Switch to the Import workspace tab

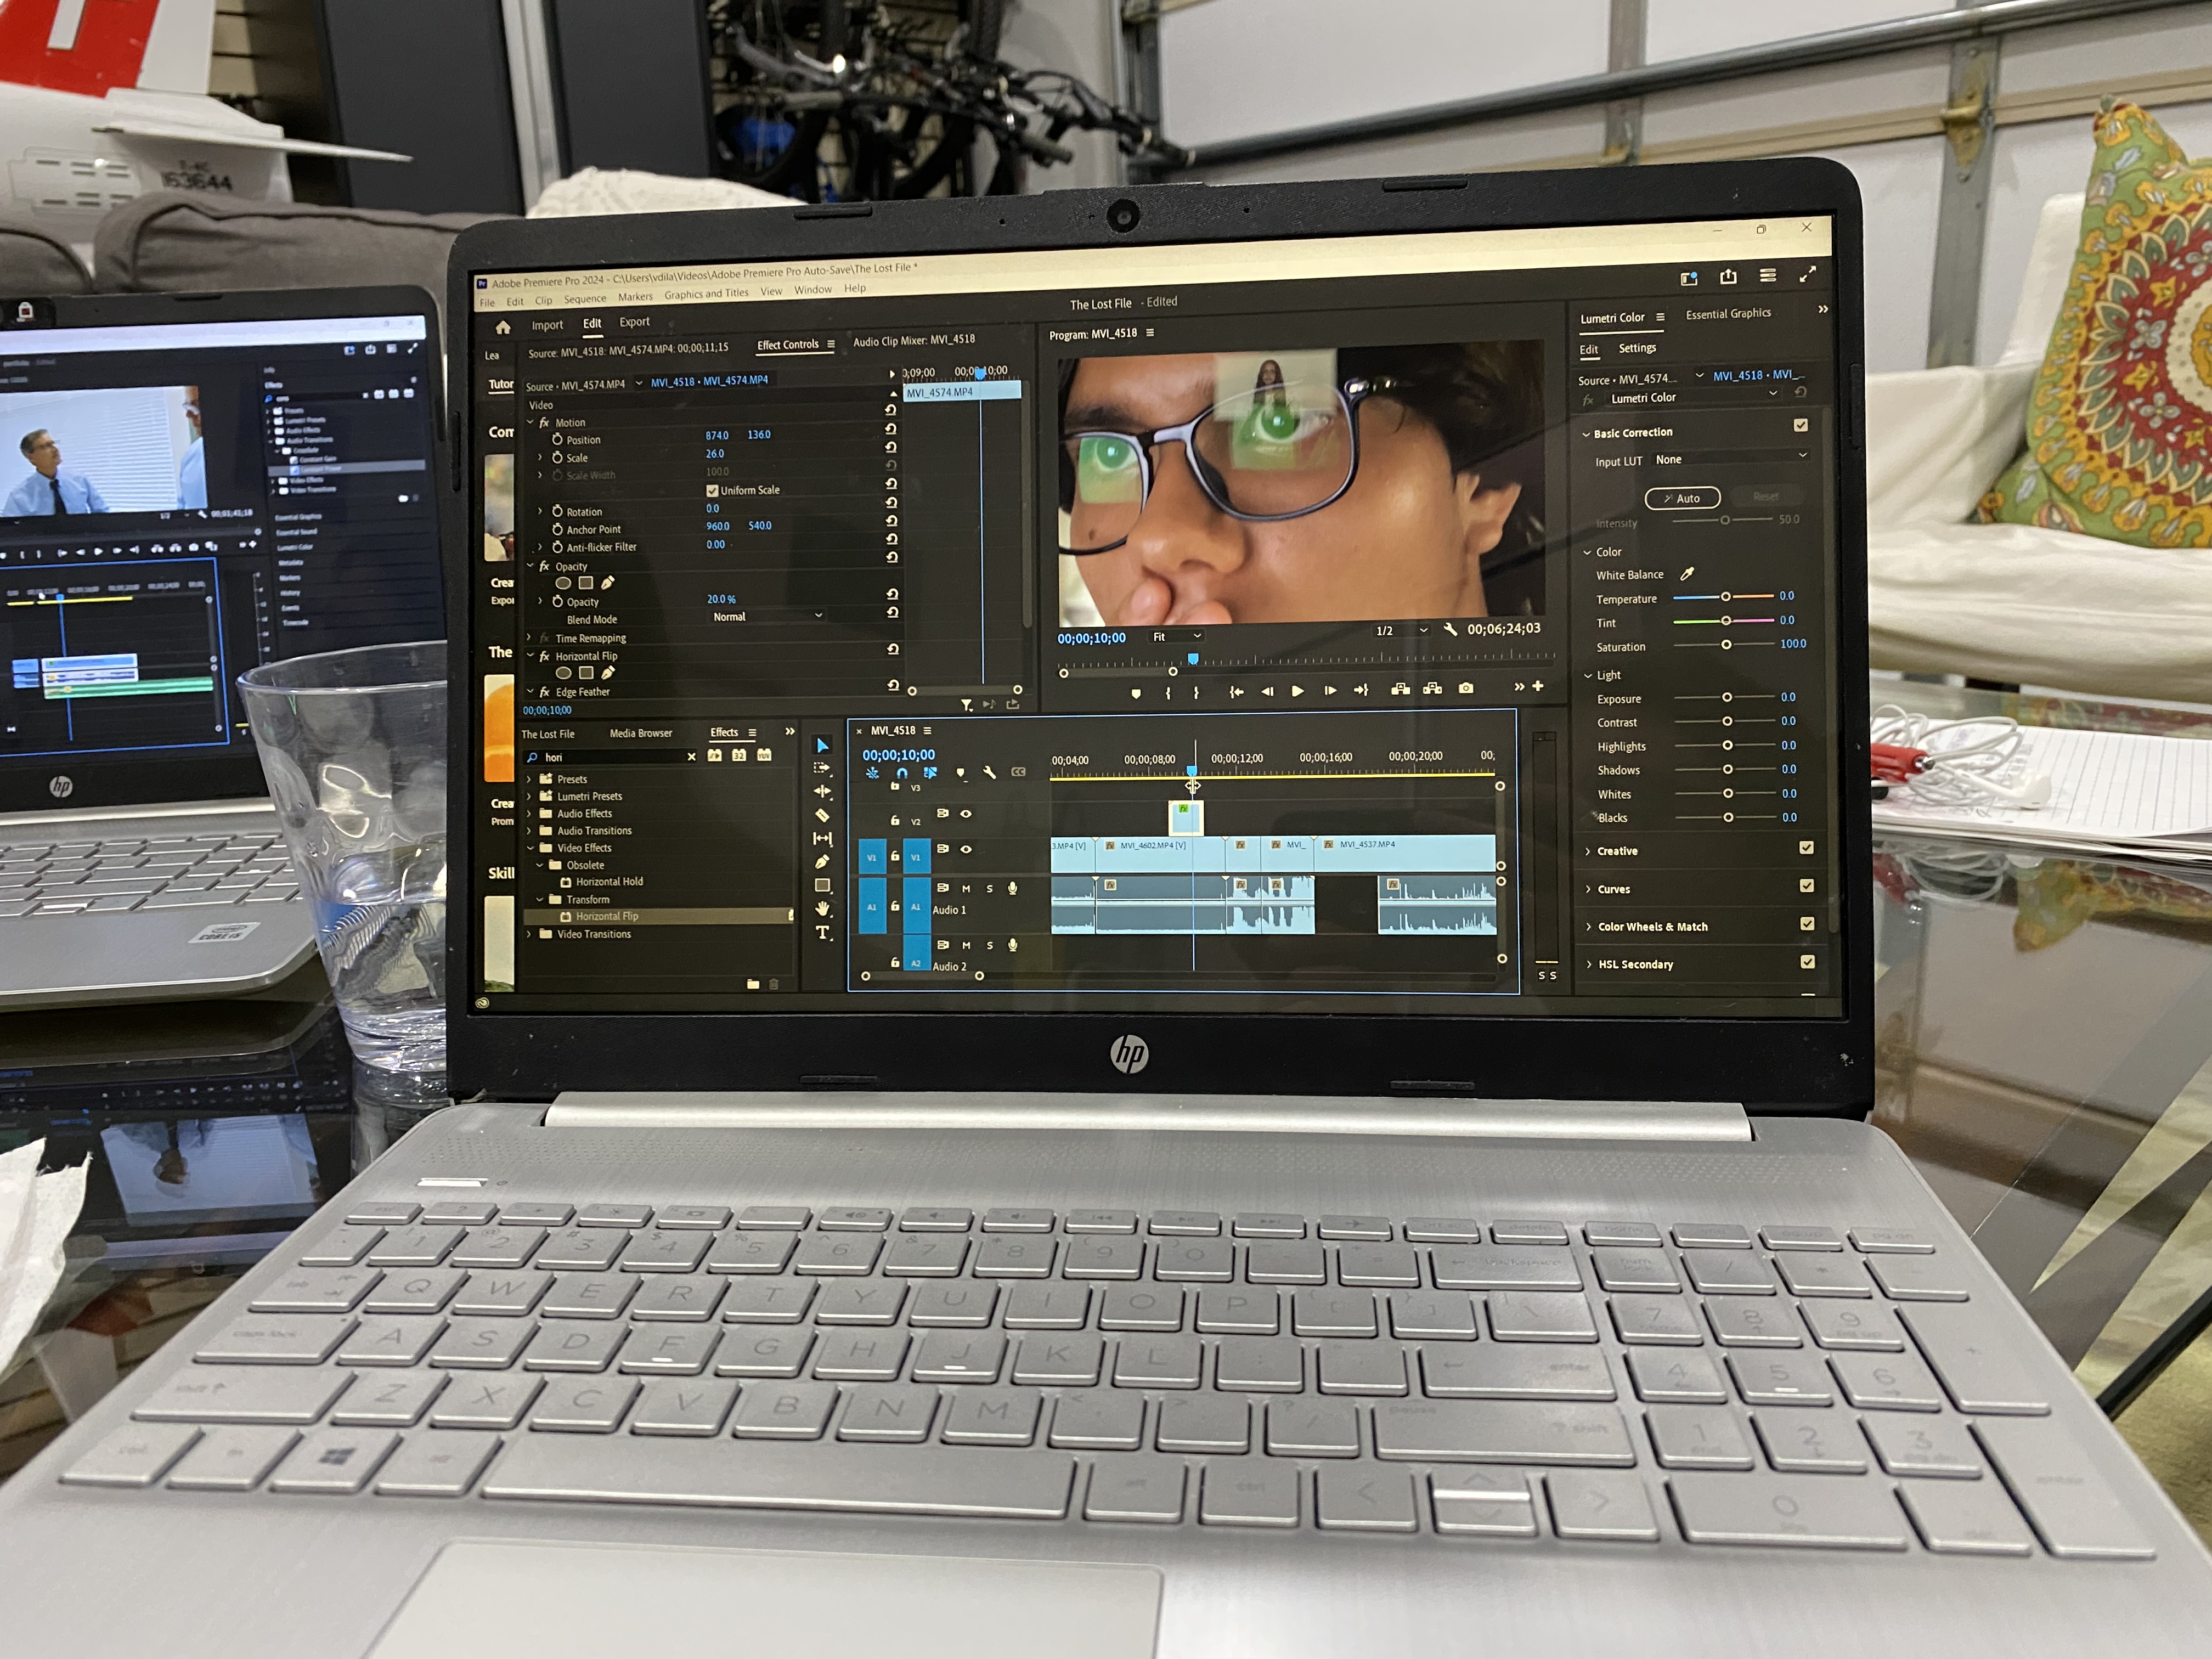[x=547, y=325]
